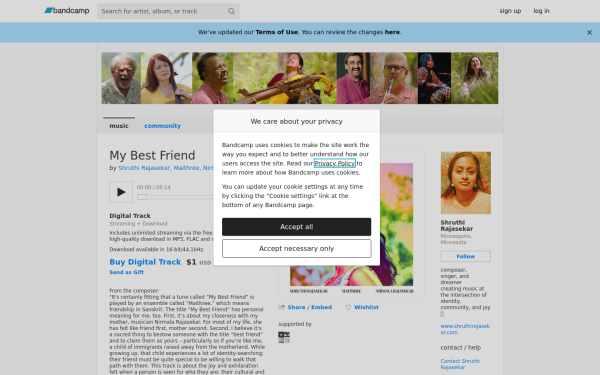600x375 pixels.
Task: Click the album cover artwork
Action: tap(351, 225)
